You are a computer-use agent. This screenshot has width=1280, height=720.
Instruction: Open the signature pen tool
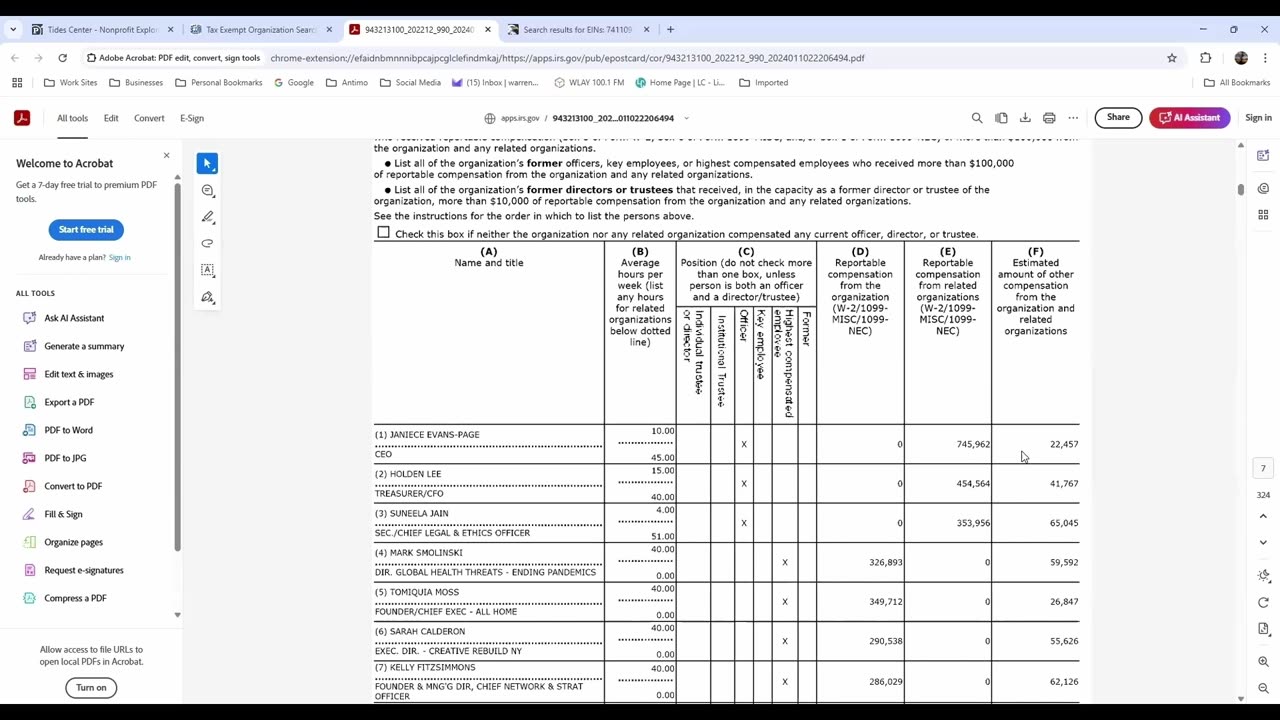(x=207, y=297)
